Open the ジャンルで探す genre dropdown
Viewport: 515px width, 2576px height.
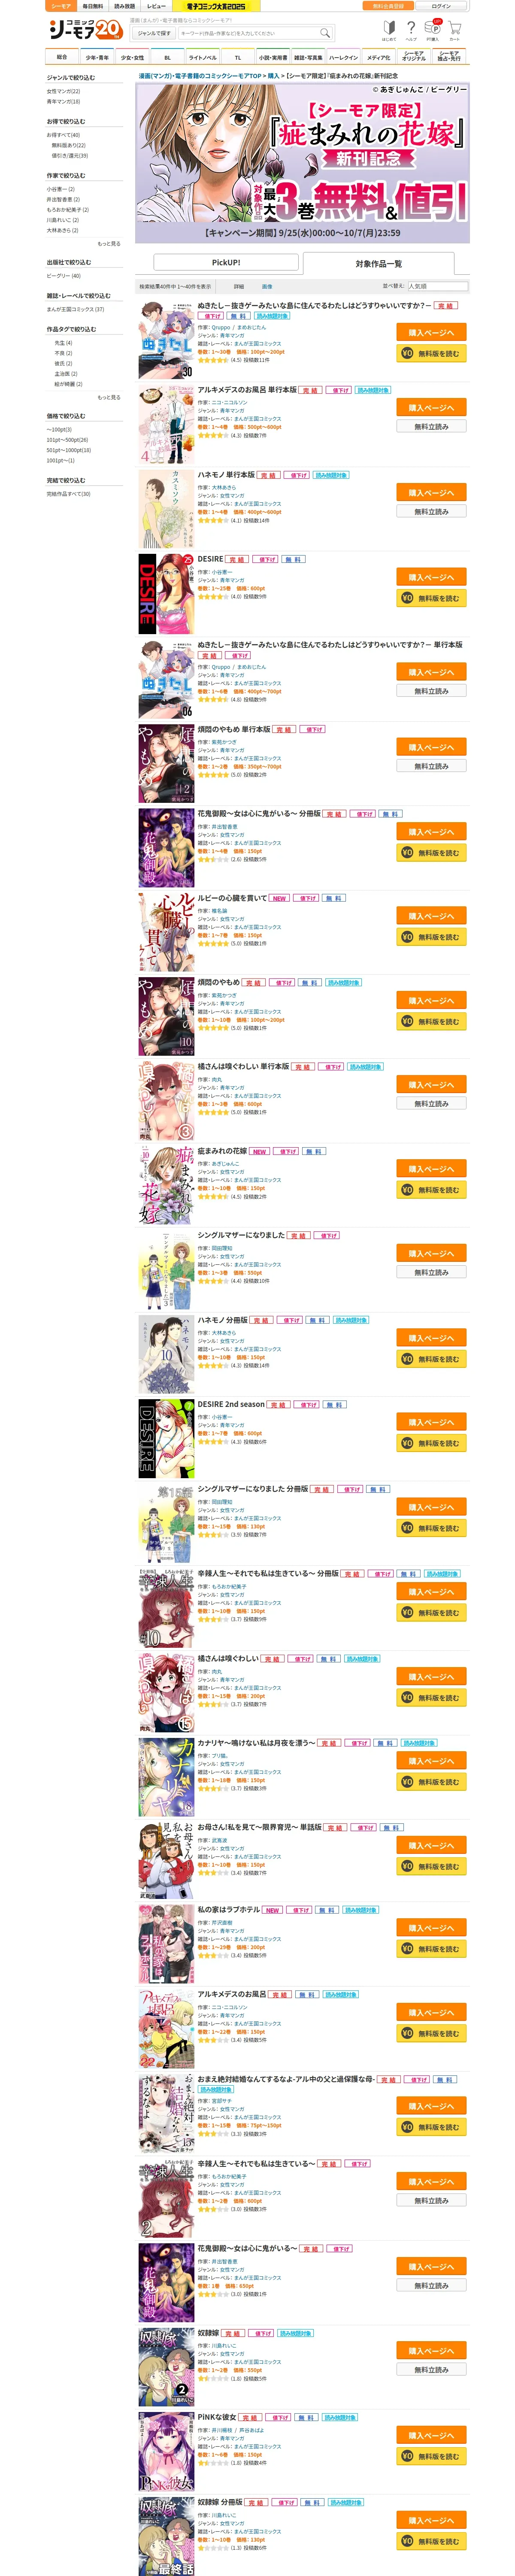[x=154, y=33]
